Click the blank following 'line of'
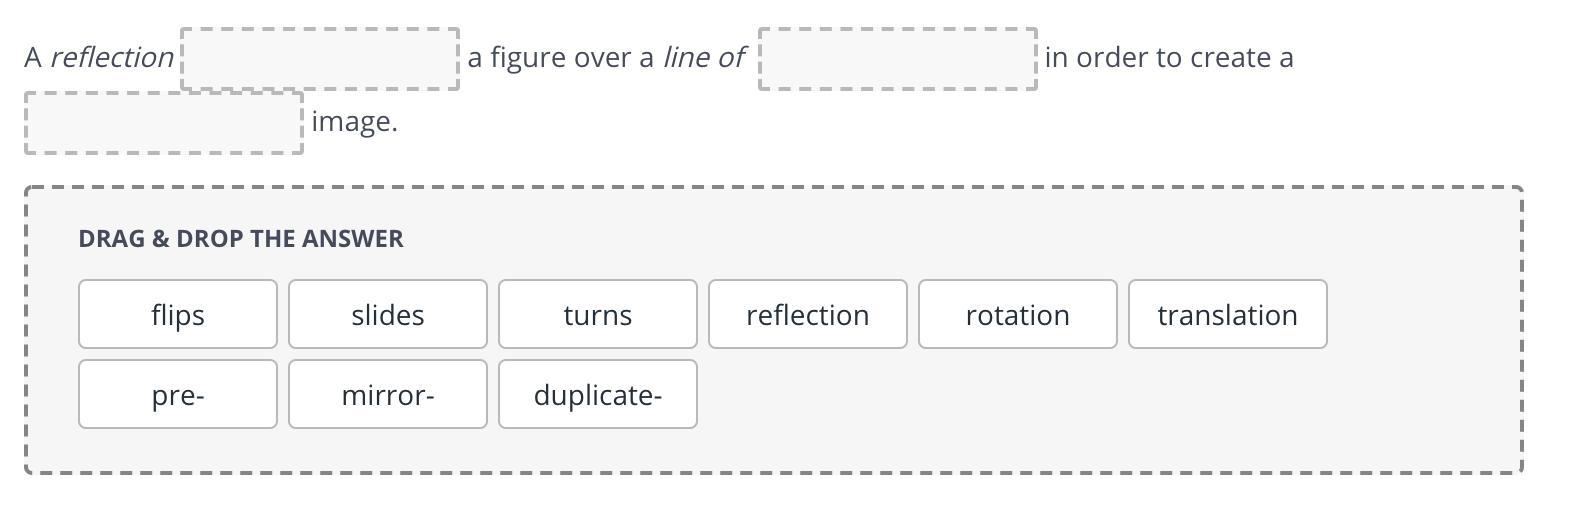 [898, 59]
